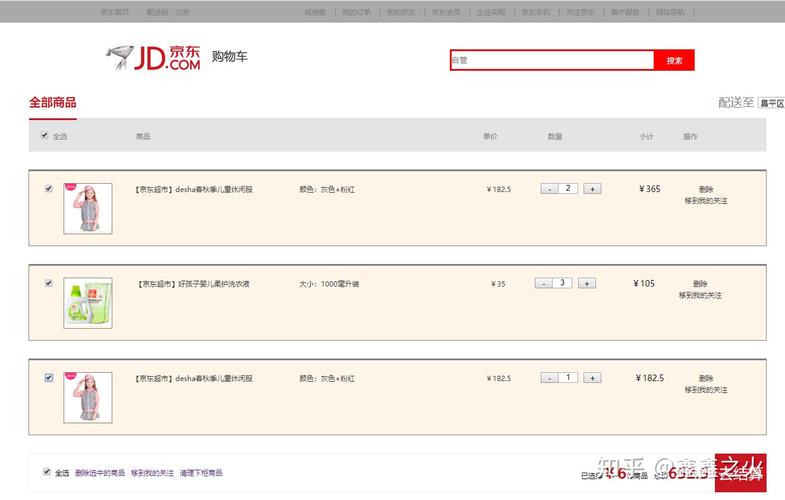Click inside the red-bordered search input field
Image resolution: width=785 pixels, height=500 pixels.
pos(552,60)
